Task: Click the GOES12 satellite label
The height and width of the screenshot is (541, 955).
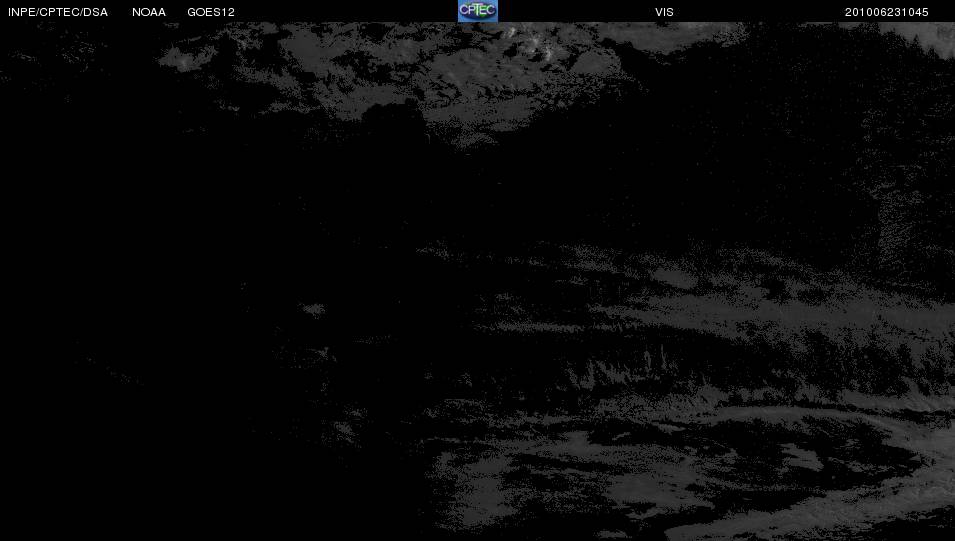Action: 211,12
